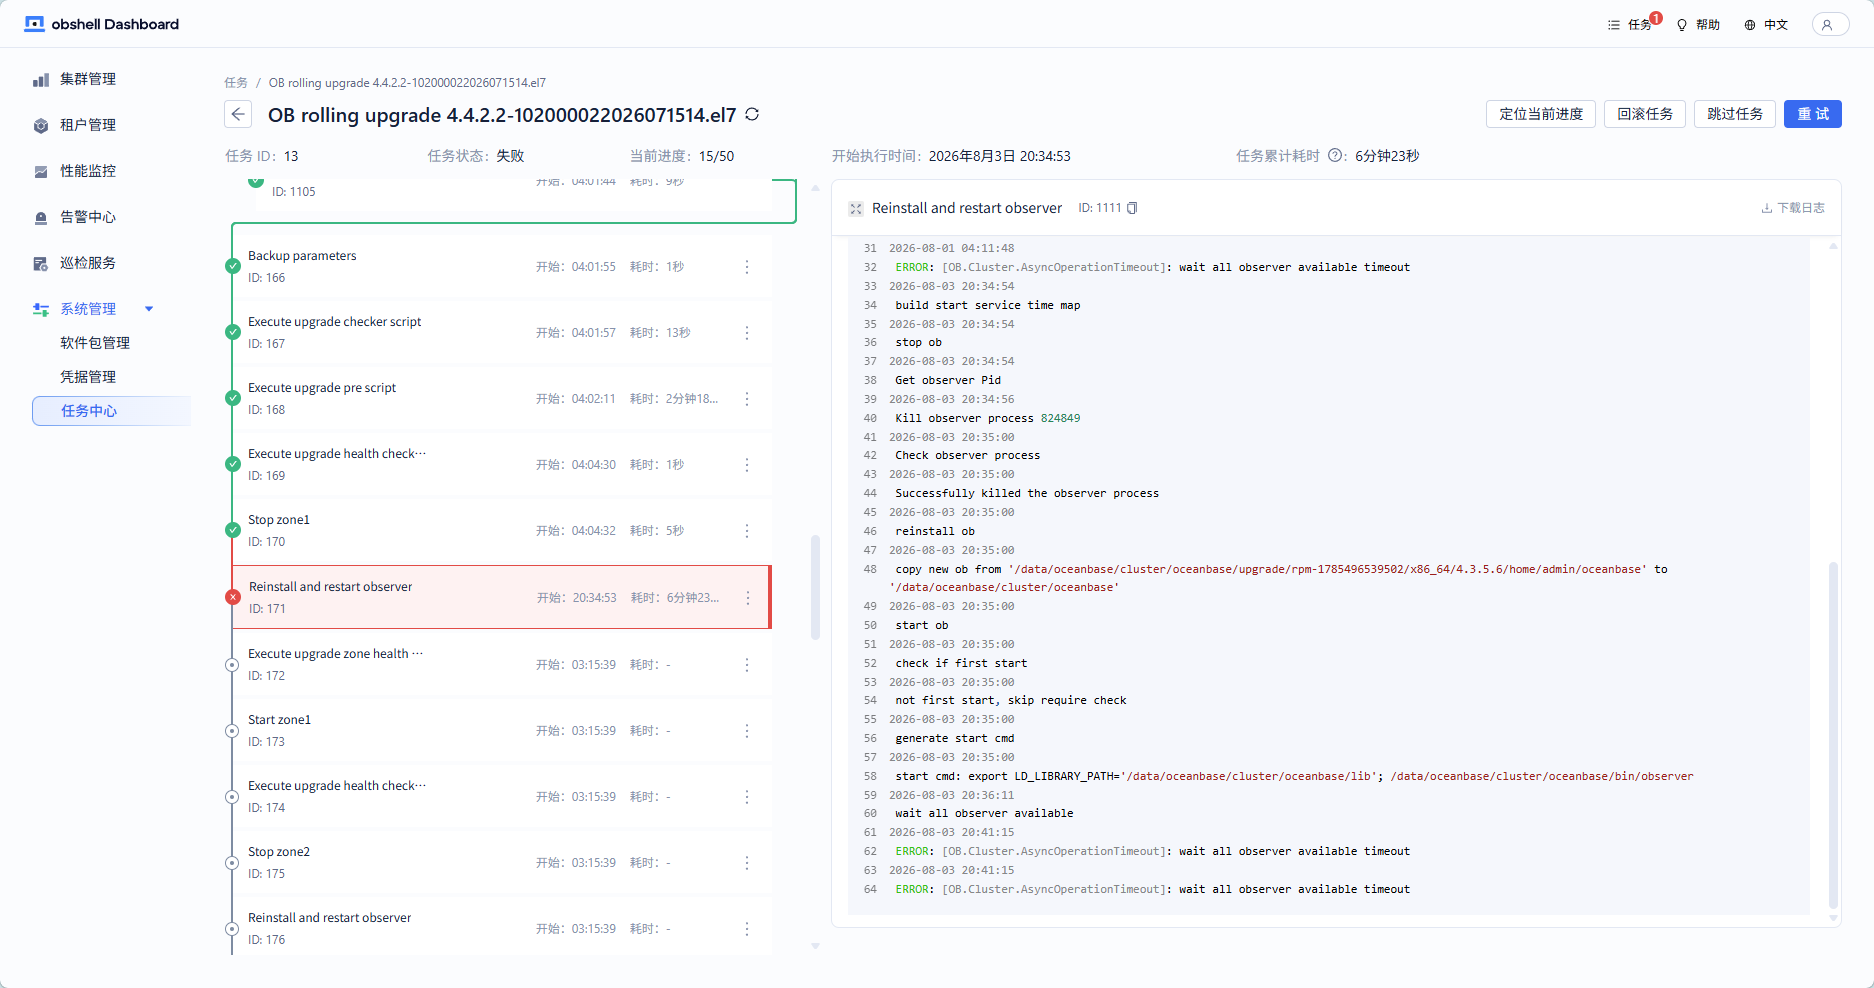Select the Stop zone2 subtask
Viewport: 1874px width, 988px height.
coord(502,863)
